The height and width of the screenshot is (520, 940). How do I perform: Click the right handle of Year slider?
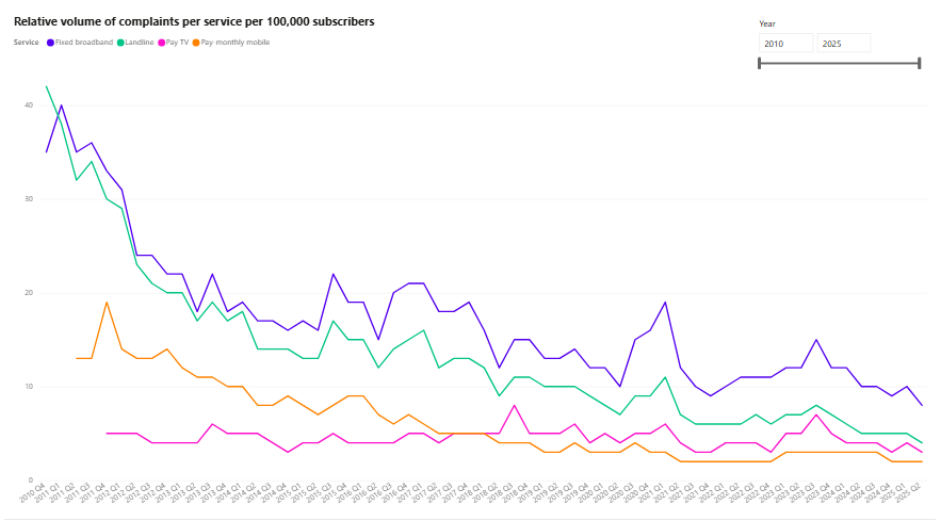point(919,63)
